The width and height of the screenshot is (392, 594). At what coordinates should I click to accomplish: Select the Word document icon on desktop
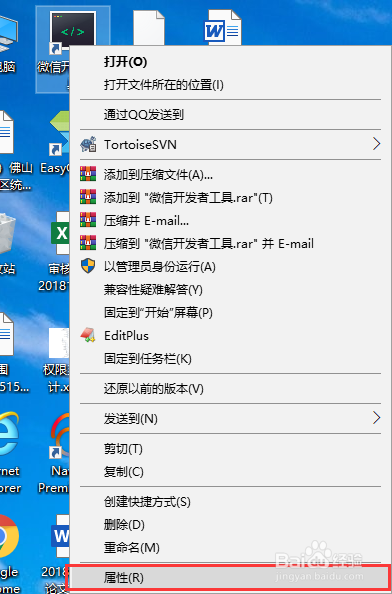click(x=223, y=28)
